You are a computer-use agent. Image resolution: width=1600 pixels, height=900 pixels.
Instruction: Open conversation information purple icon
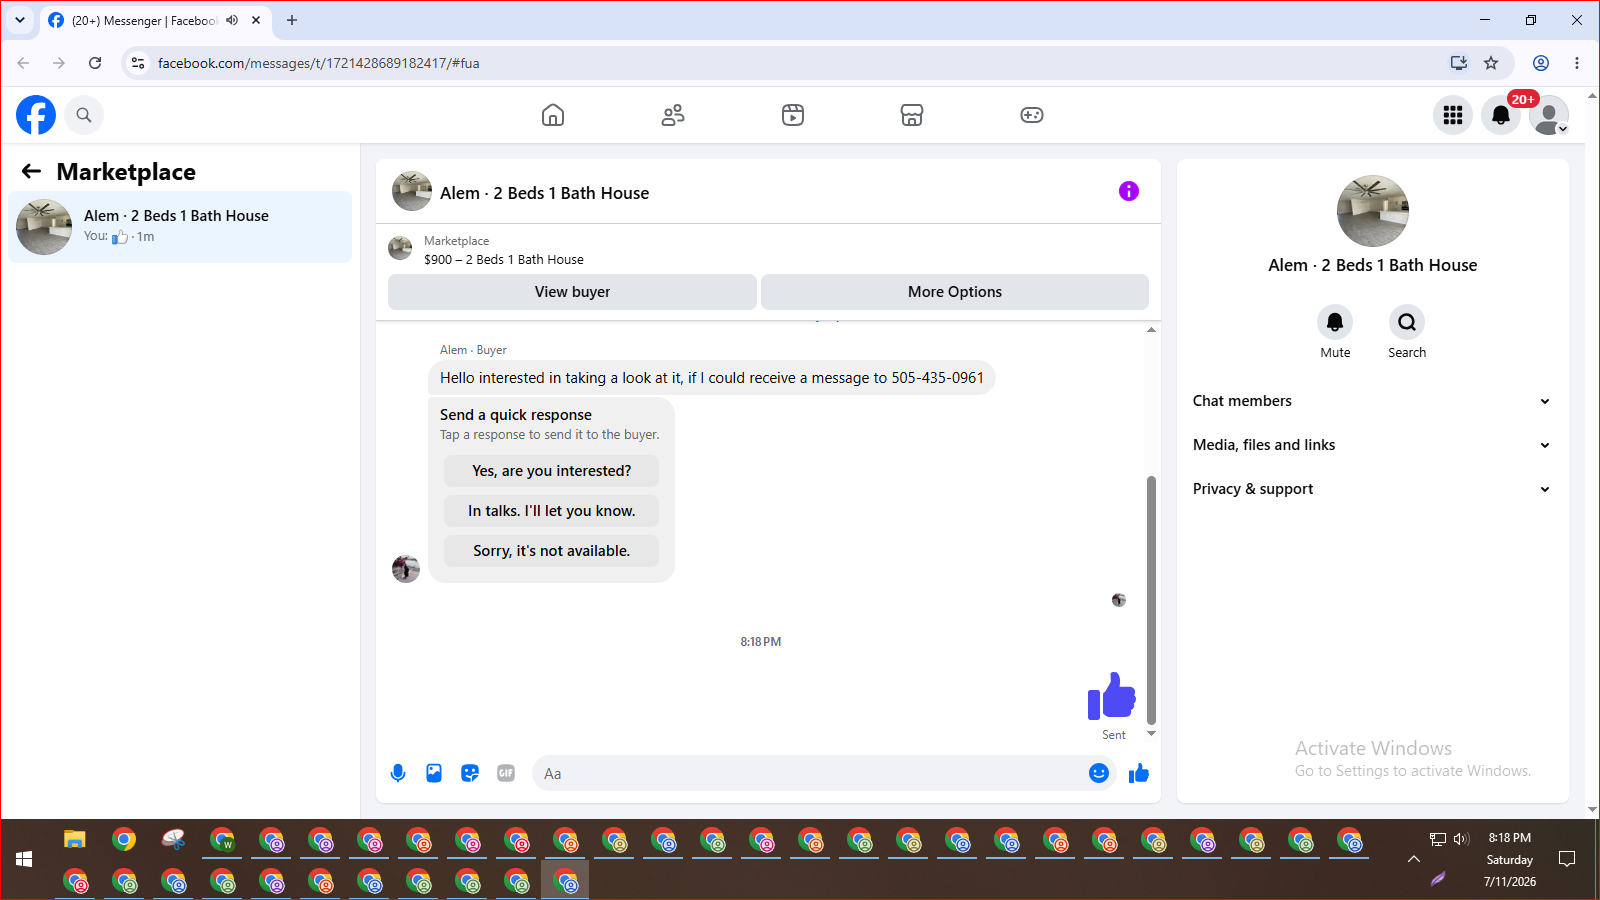[1129, 191]
